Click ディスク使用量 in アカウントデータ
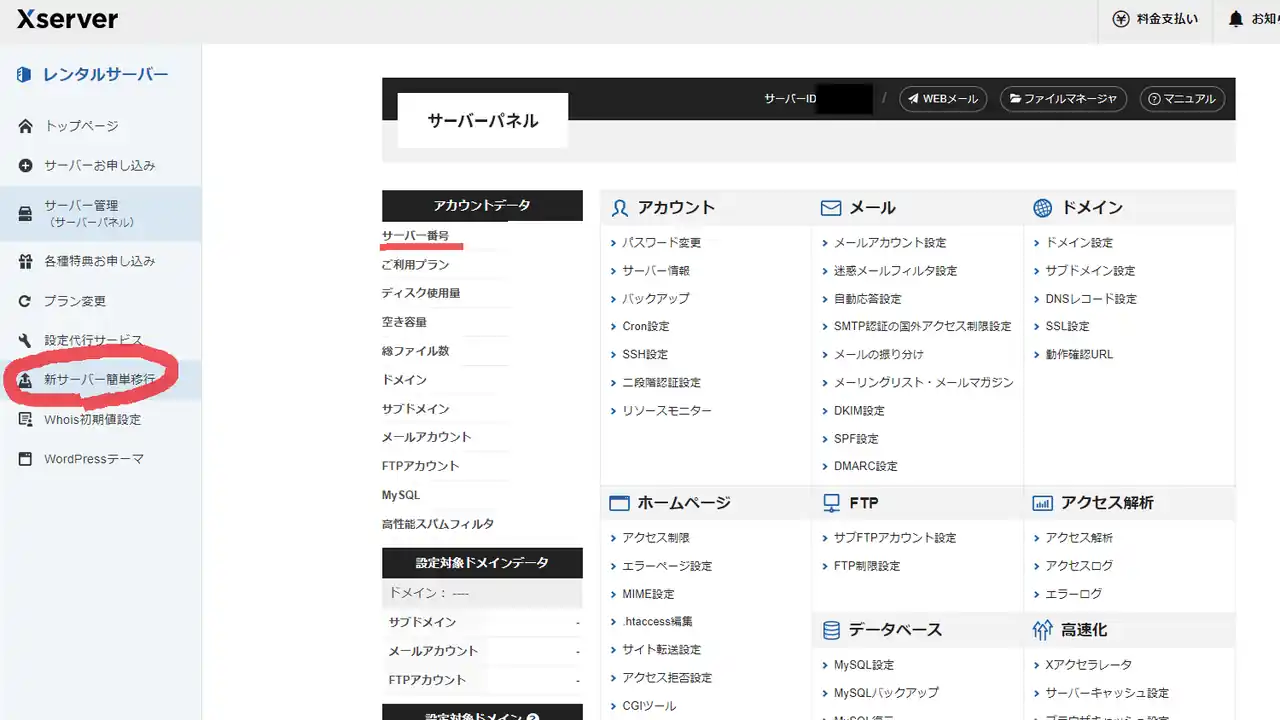Image resolution: width=1280 pixels, height=720 pixels. [421, 294]
